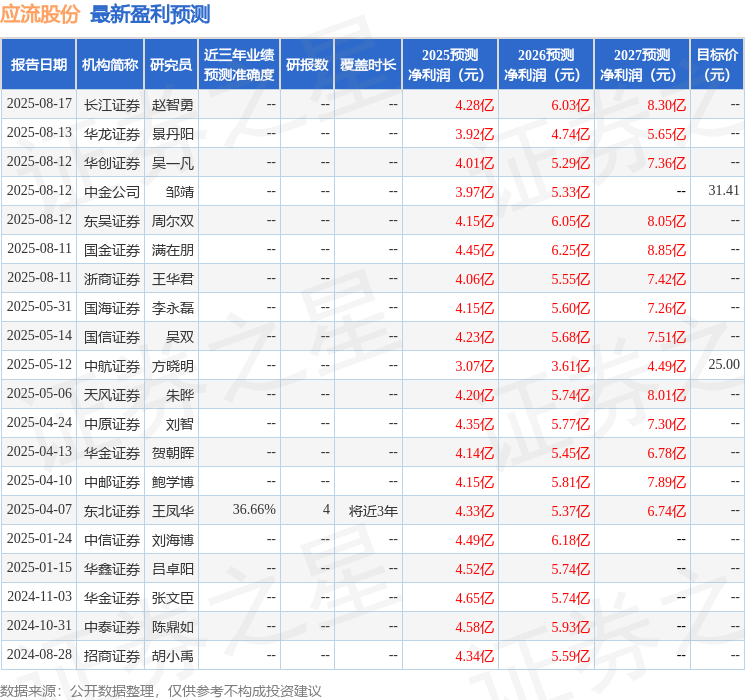The width and height of the screenshot is (745, 700).
Task: Click target price 25.00
Action: pyautogui.click(x=724, y=364)
